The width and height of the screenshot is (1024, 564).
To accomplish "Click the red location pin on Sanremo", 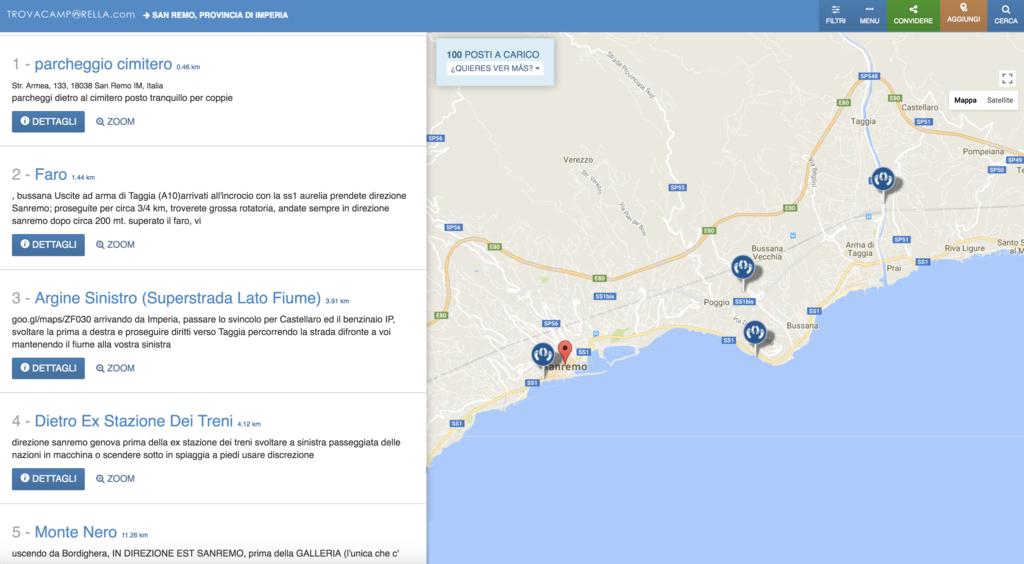I will [565, 350].
